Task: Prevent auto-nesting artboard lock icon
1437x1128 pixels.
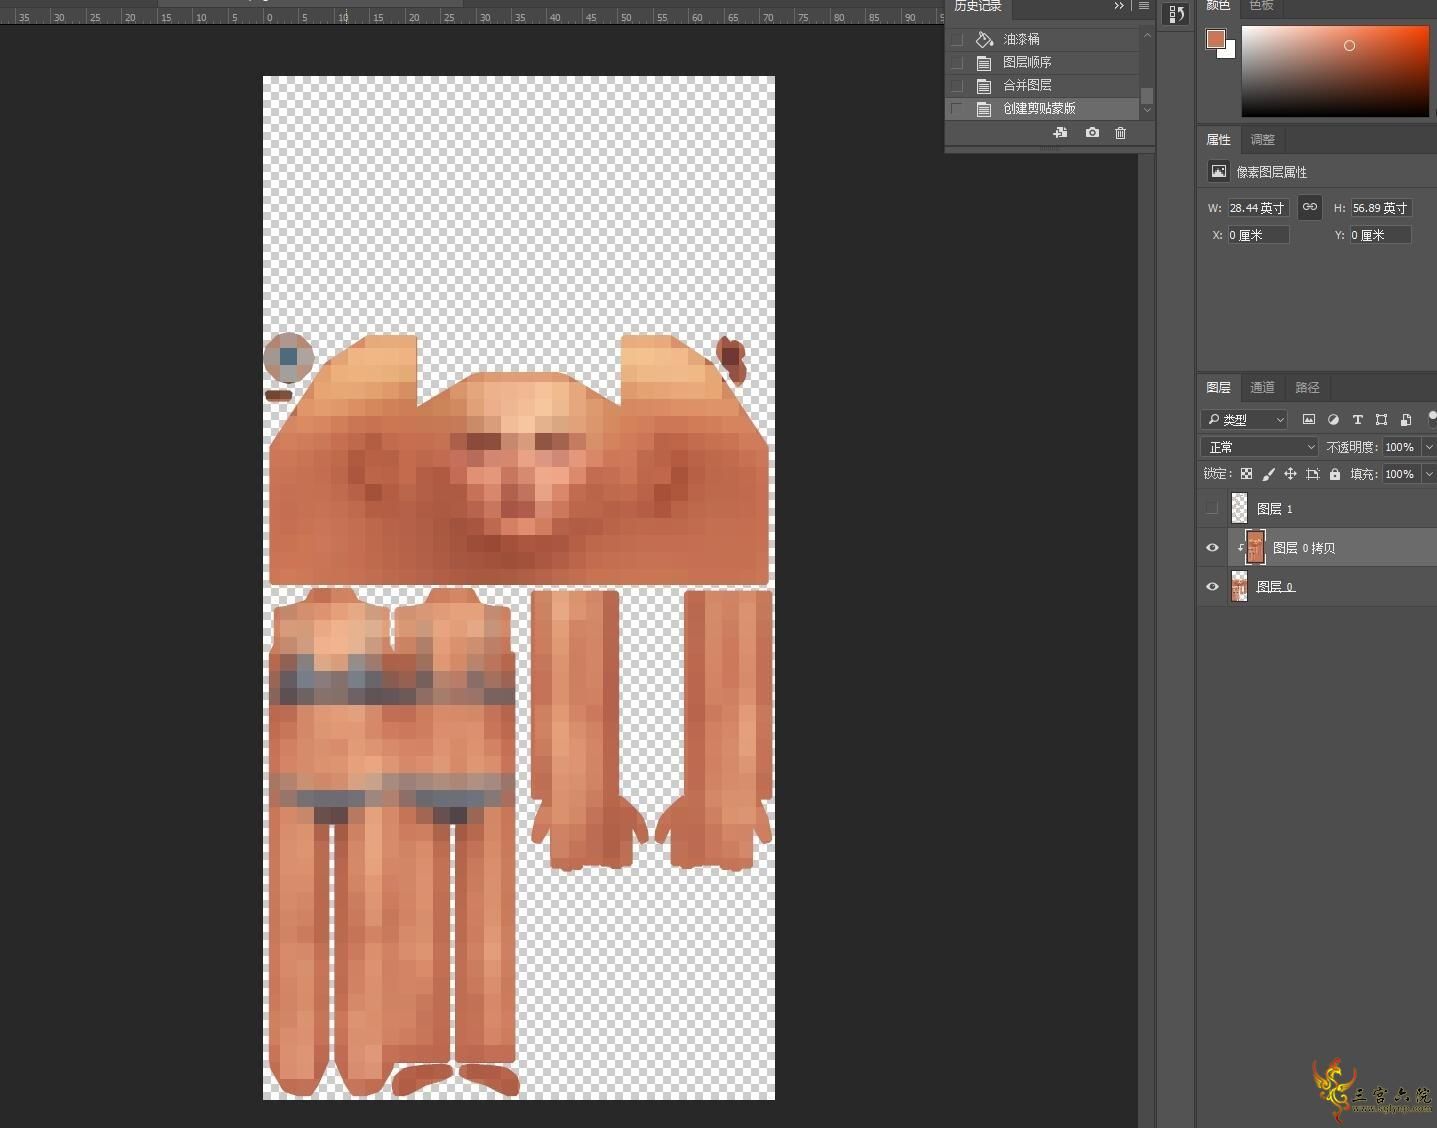Action: (x=1313, y=474)
